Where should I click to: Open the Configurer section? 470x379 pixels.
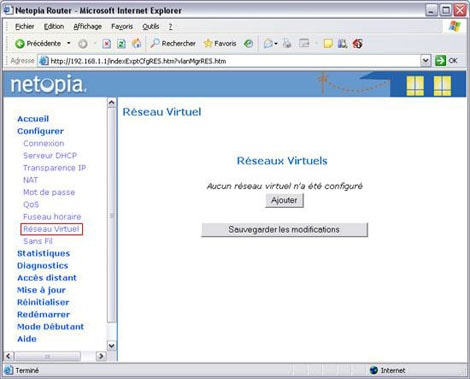click(40, 131)
